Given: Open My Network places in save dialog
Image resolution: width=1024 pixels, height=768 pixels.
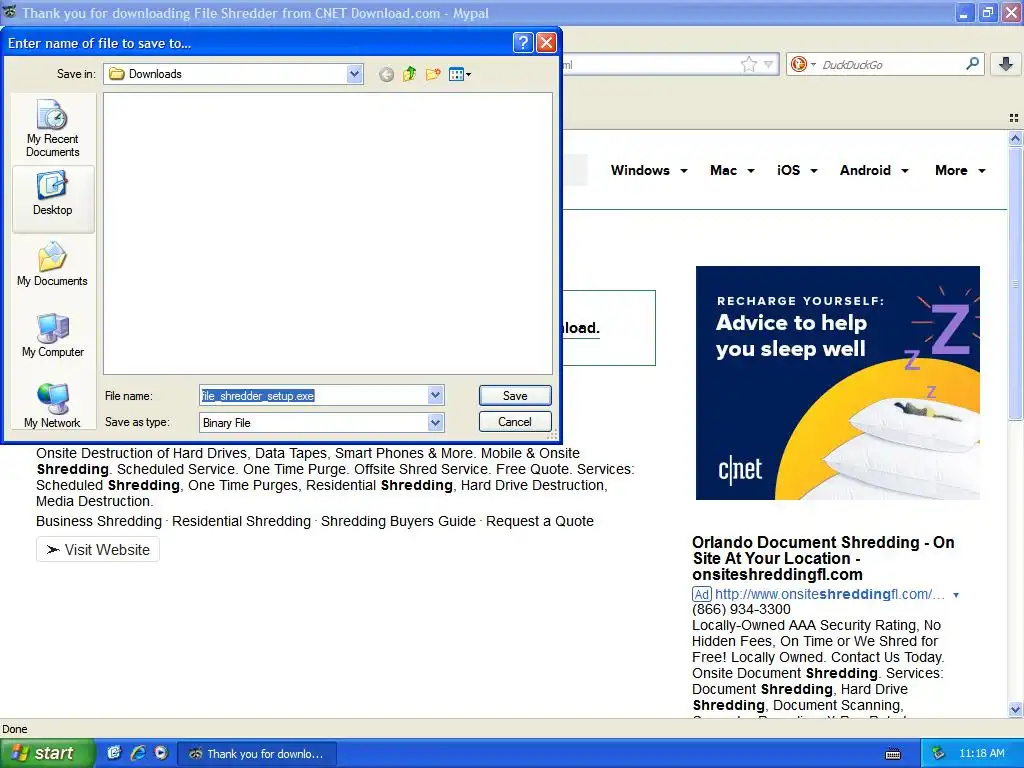Looking at the screenshot, I should point(53,406).
